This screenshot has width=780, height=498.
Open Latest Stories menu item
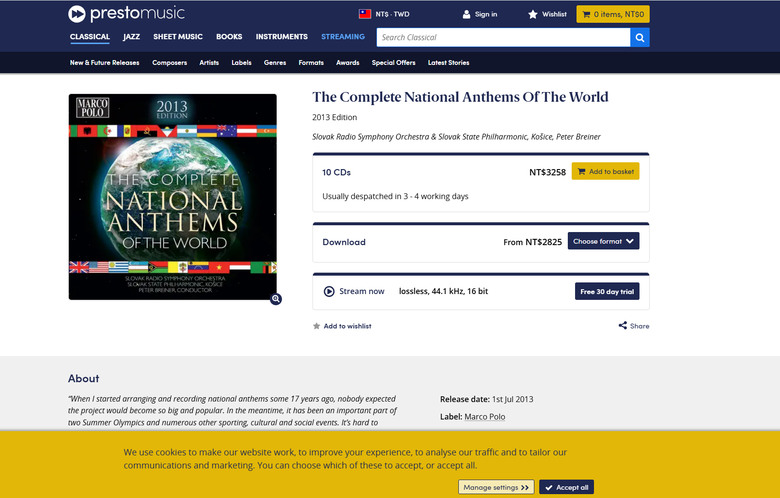[448, 63]
